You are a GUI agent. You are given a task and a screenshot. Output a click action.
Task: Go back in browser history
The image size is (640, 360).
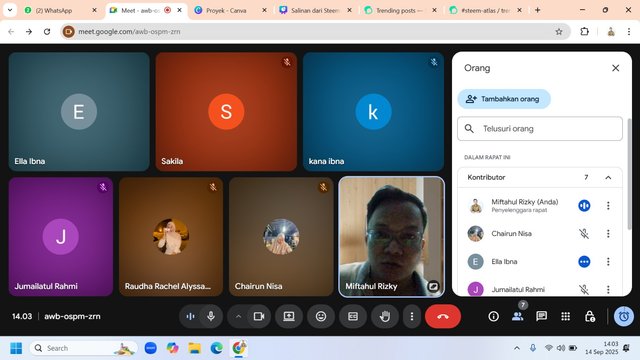(11, 31)
